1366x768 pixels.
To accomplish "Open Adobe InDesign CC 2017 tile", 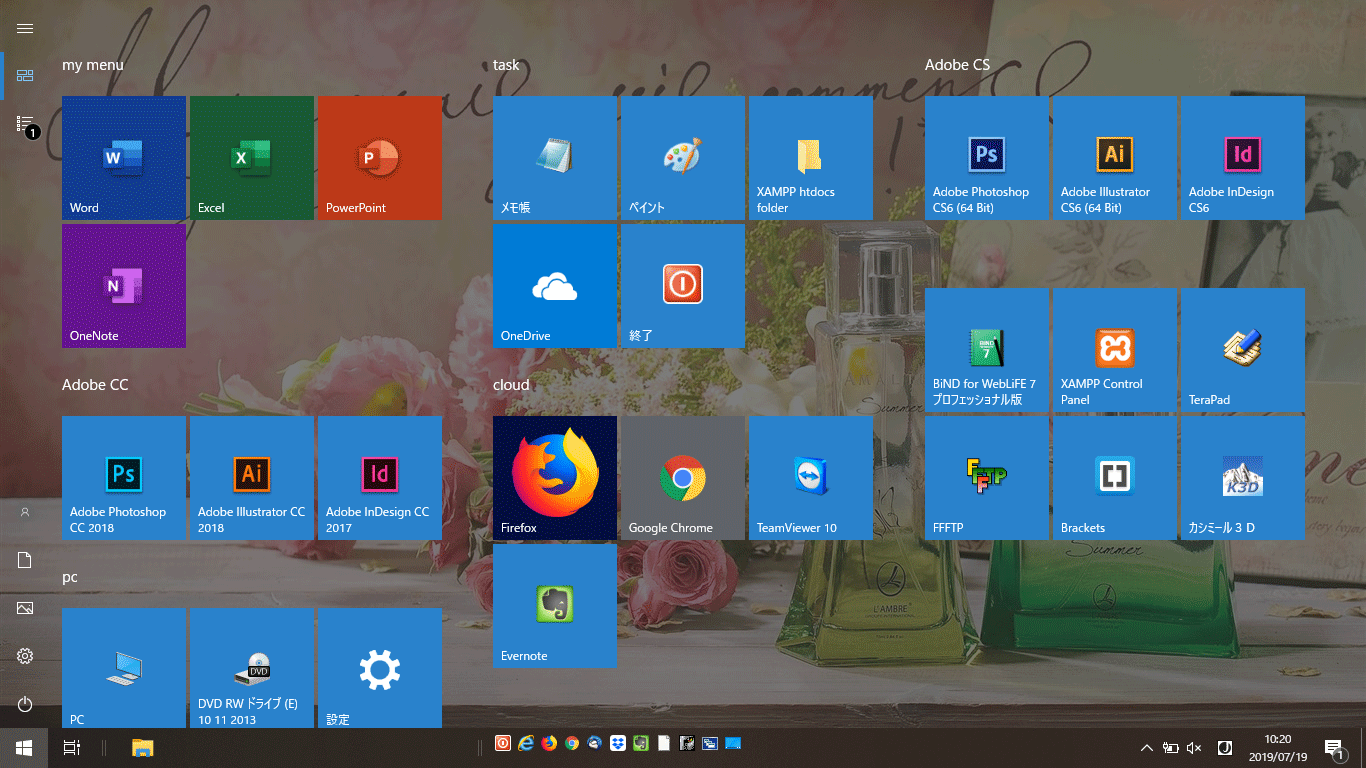I will point(380,478).
